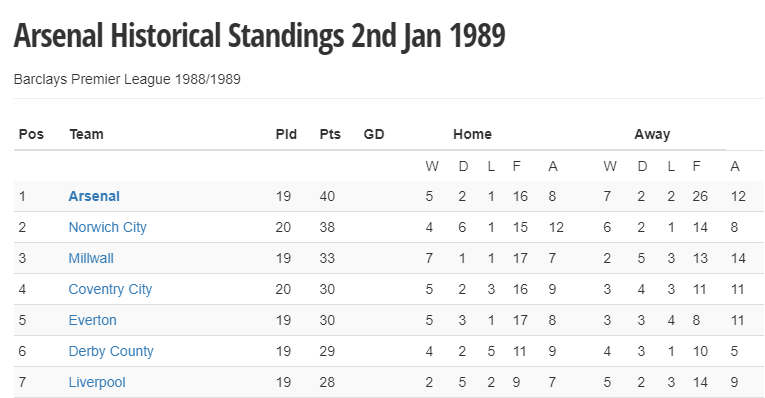765x398 pixels.
Task: Open the Coventry City team page
Action: (x=110, y=289)
